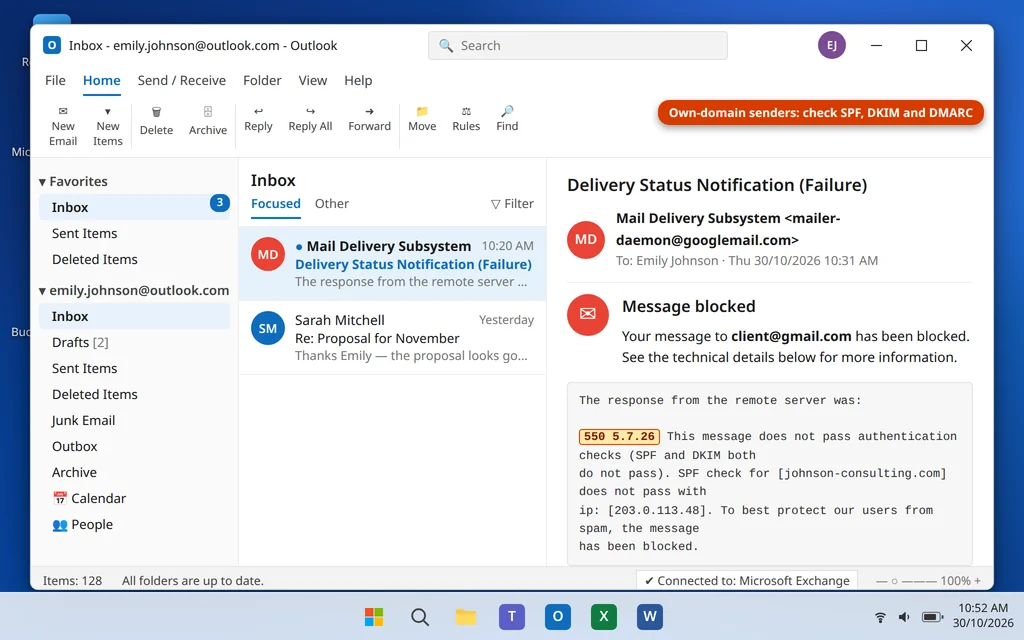Image resolution: width=1024 pixels, height=640 pixels.
Task: Click the MD sender avatar in reading pane
Action: (x=586, y=240)
